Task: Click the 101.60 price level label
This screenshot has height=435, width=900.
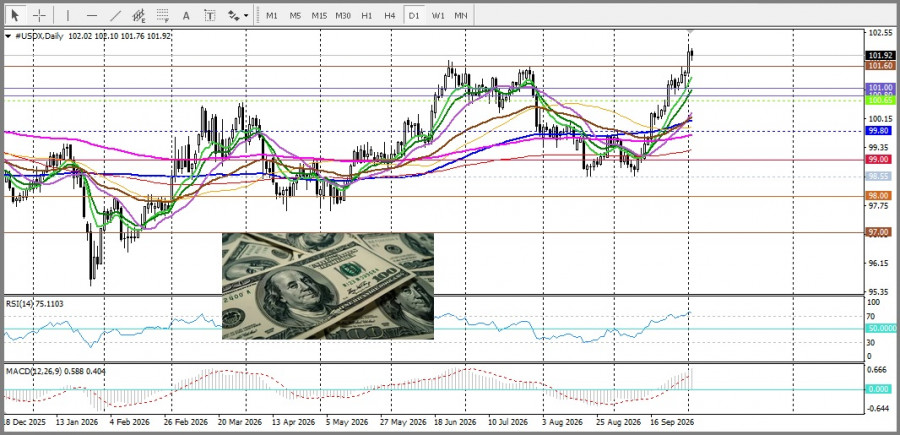Action: coord(879,66)
